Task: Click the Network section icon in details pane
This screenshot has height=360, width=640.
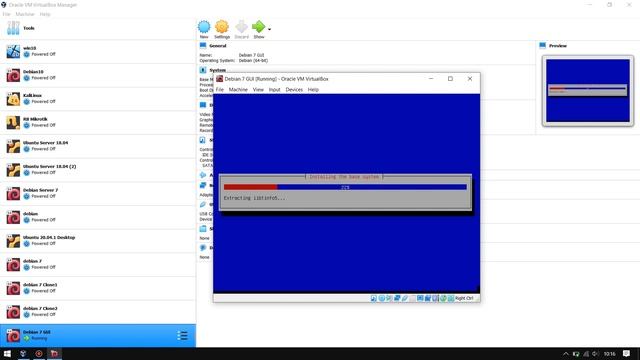Action: pyautogui.click(x=203, y=185)
